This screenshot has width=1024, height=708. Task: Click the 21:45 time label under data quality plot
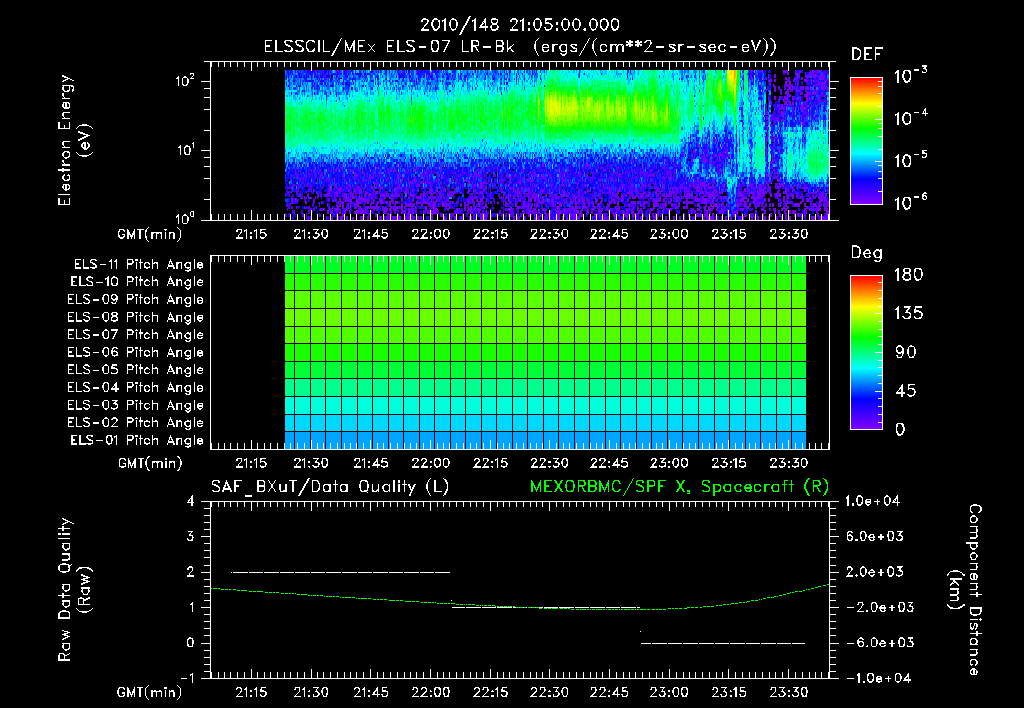[x=370, y=692]
